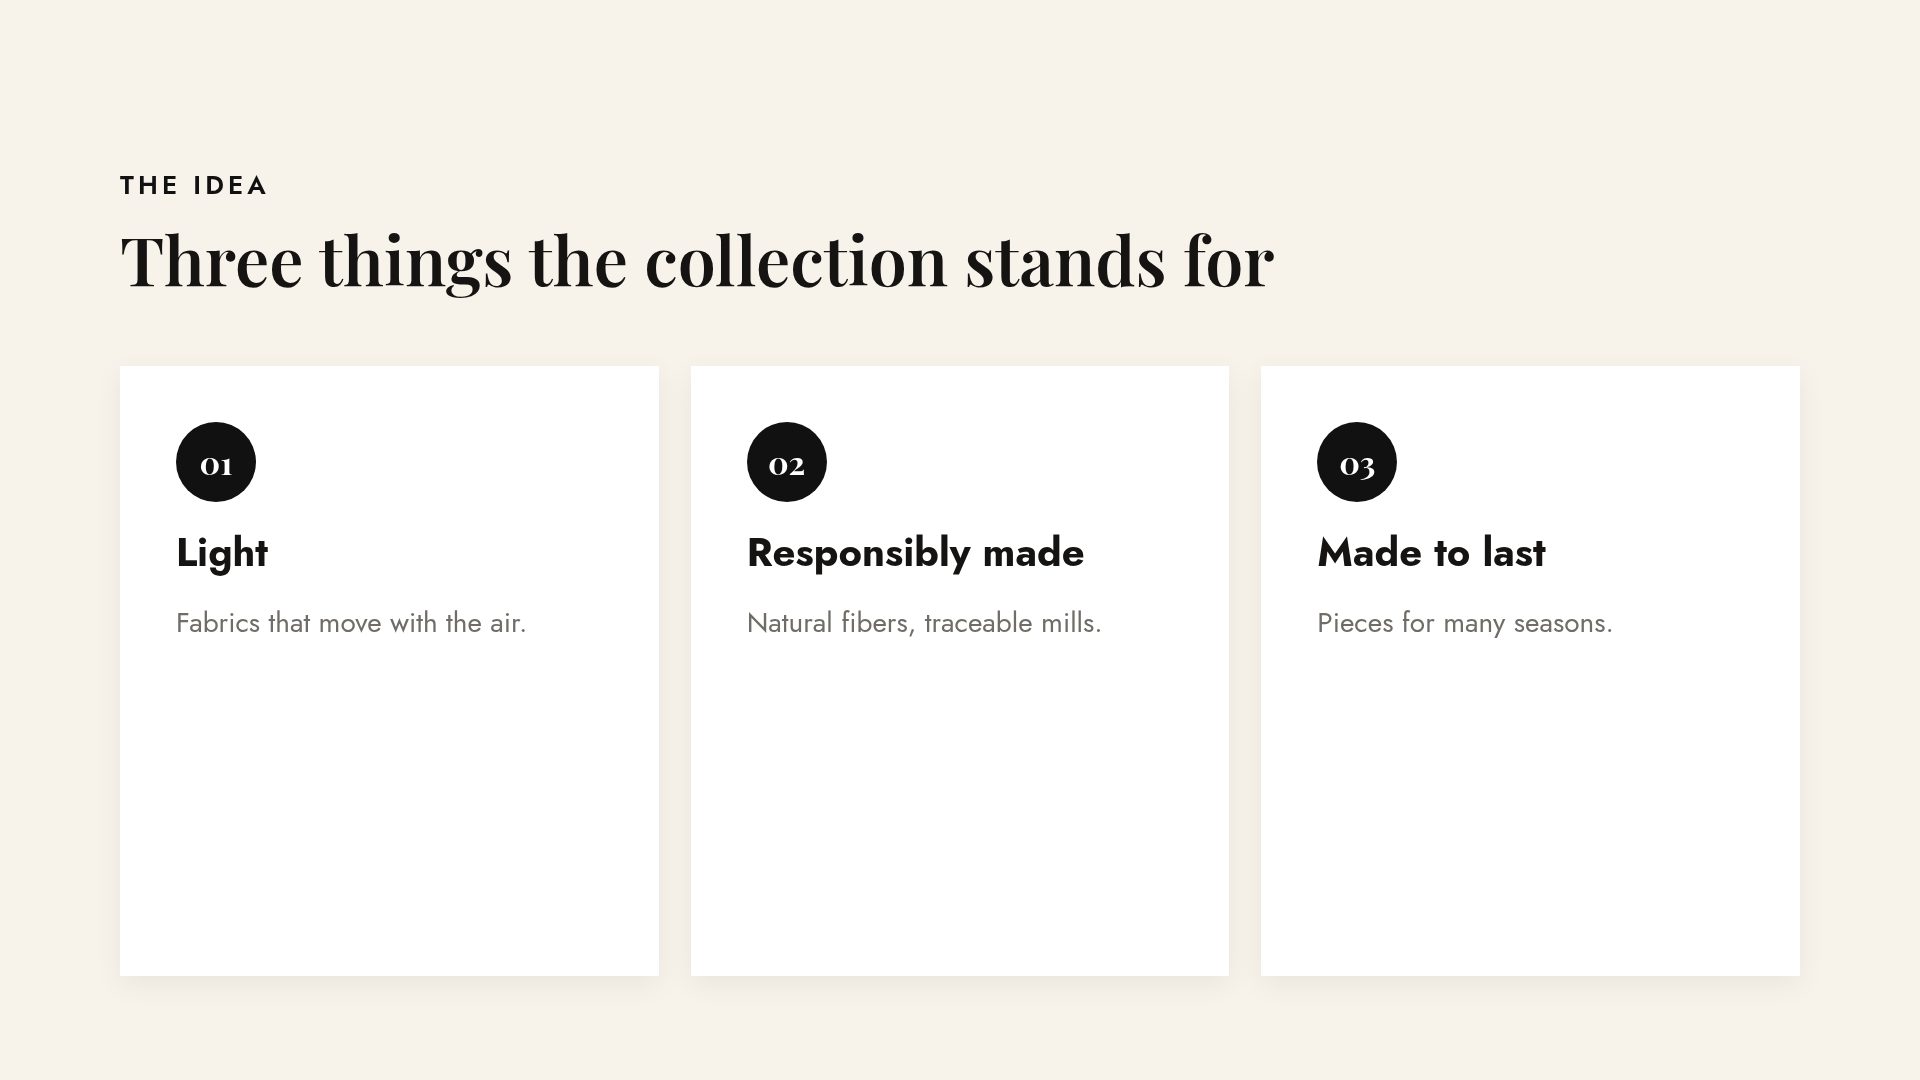This screenshot has height=1080, width=1920.
Task: Select the Responsibly made heading
Action: tap(915, 553)
